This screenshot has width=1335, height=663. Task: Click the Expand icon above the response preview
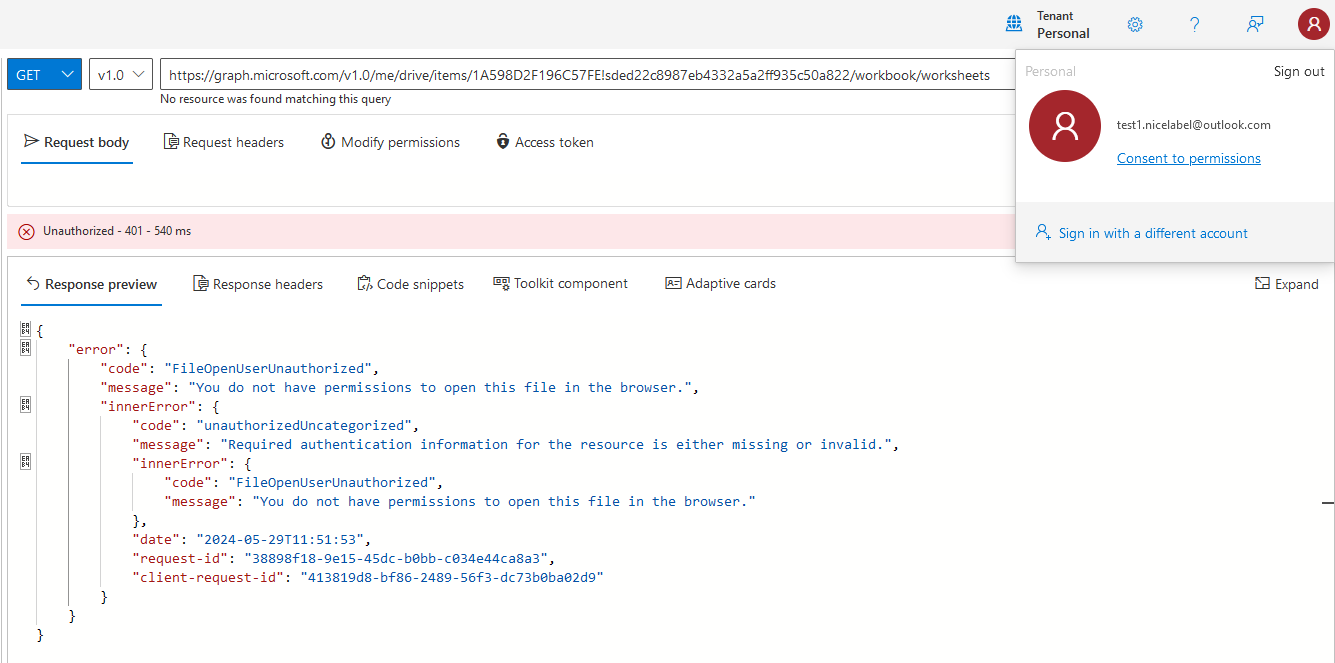[1286, 284]
